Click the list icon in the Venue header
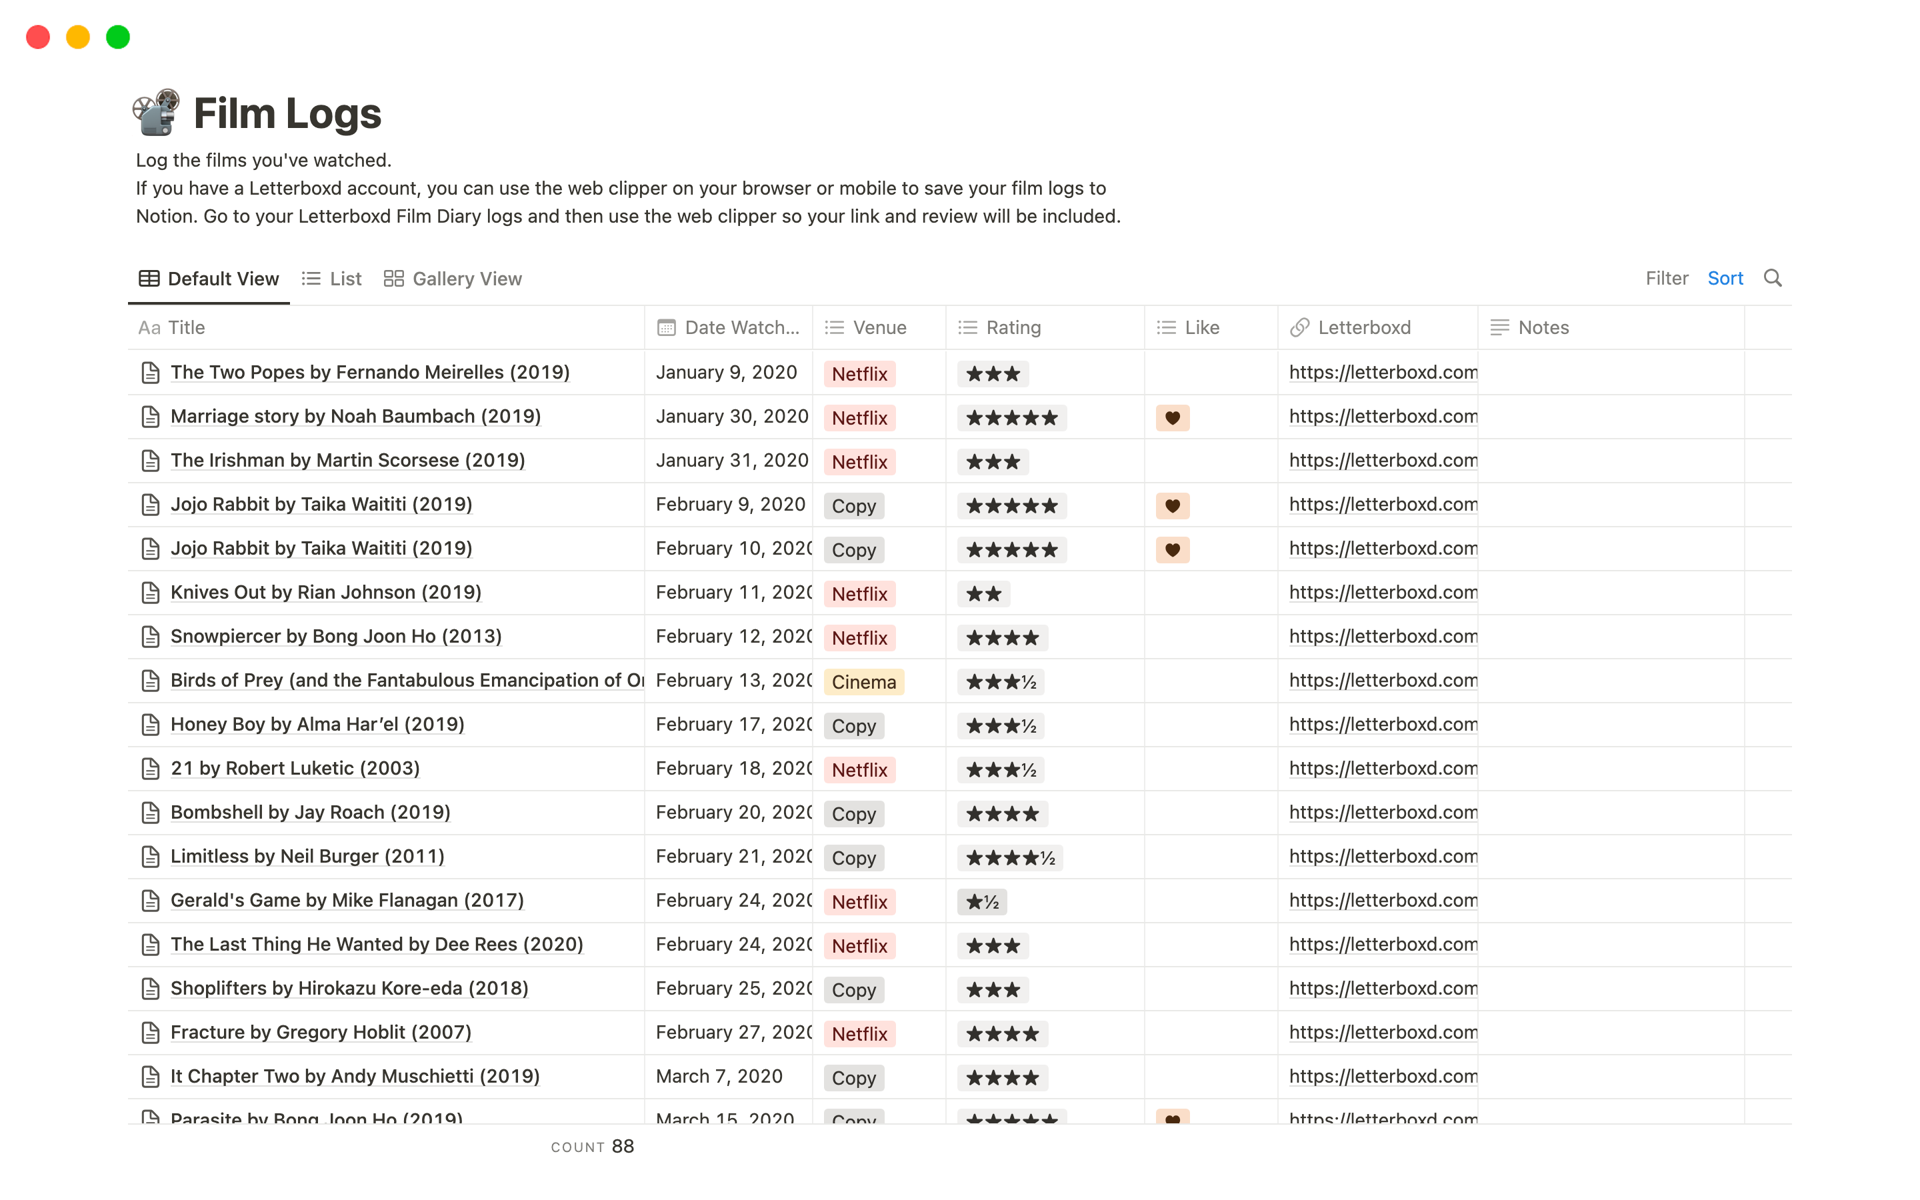This screenshot has height=1200, width=1920. point(835,327)
